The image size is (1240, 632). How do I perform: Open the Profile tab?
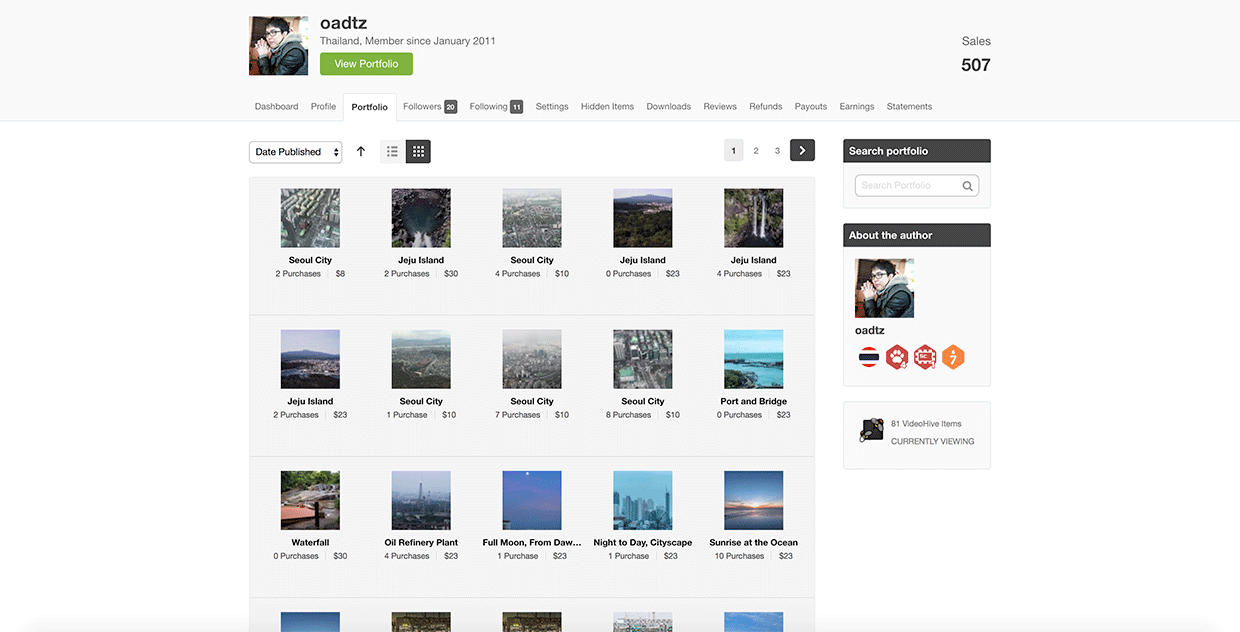pos(323,106)
